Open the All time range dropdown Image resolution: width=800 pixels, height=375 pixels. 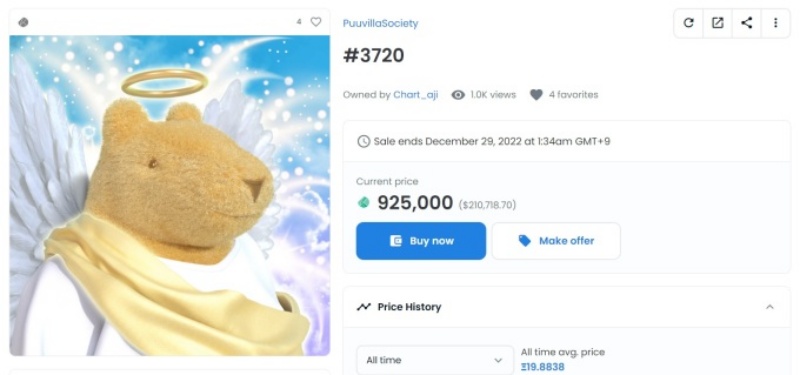point(435,360)
